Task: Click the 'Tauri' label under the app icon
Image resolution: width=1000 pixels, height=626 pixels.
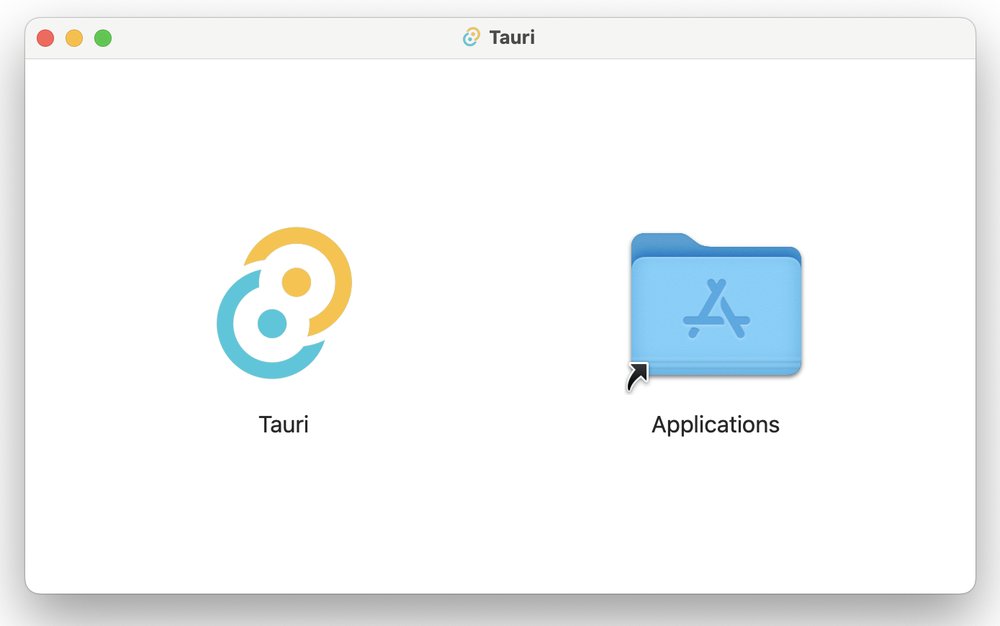Action: [283, 425]
